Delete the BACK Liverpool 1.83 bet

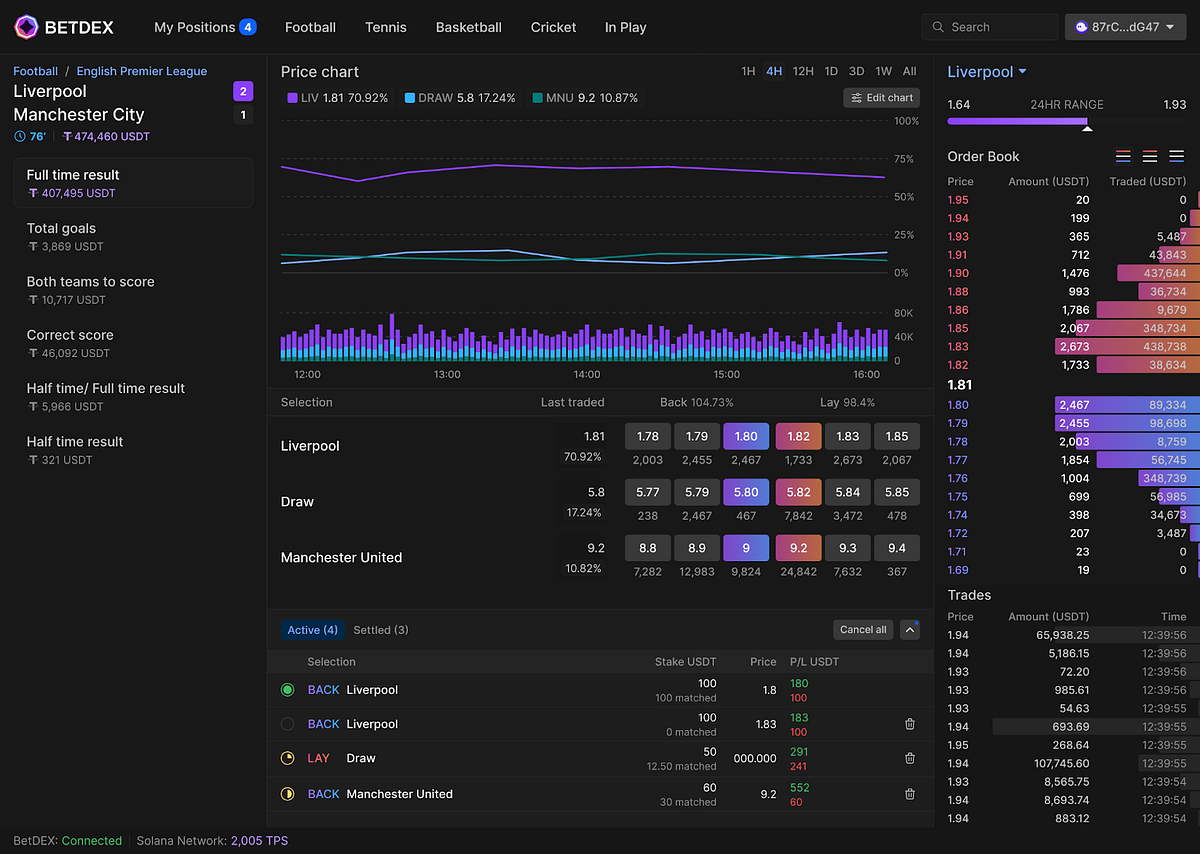[910, 724]
